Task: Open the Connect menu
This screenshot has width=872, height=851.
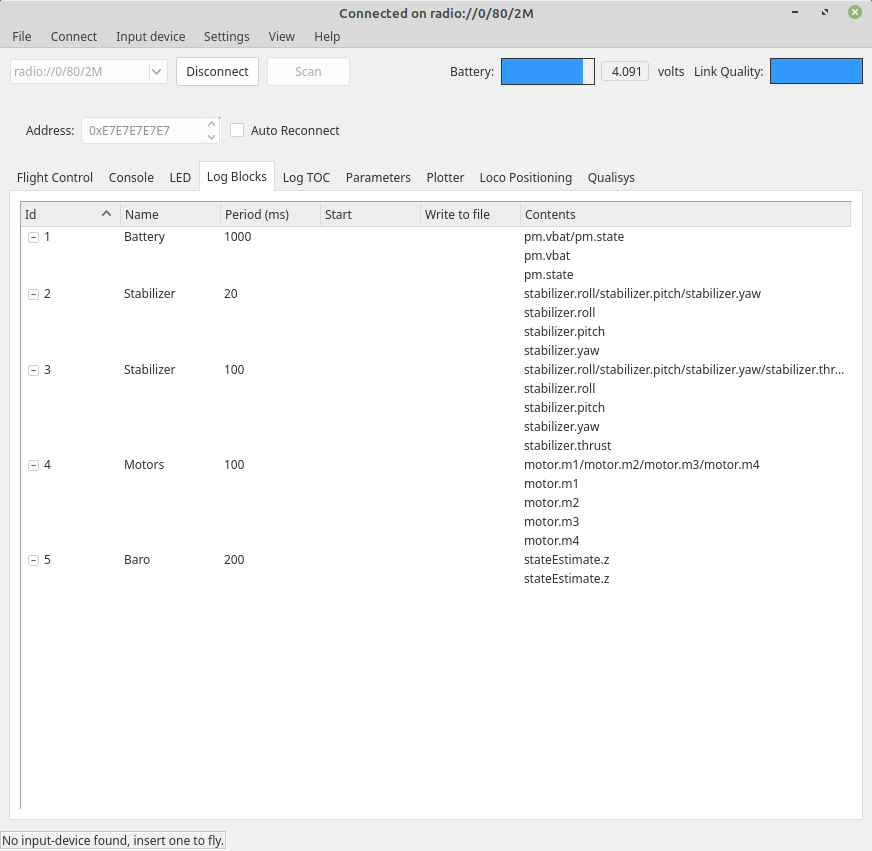Action: [73, 37]
